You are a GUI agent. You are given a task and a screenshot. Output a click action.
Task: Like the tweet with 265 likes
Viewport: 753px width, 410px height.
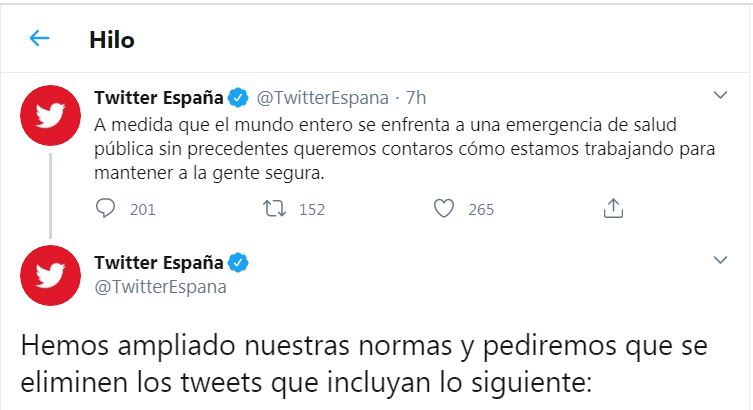[445, 208]
